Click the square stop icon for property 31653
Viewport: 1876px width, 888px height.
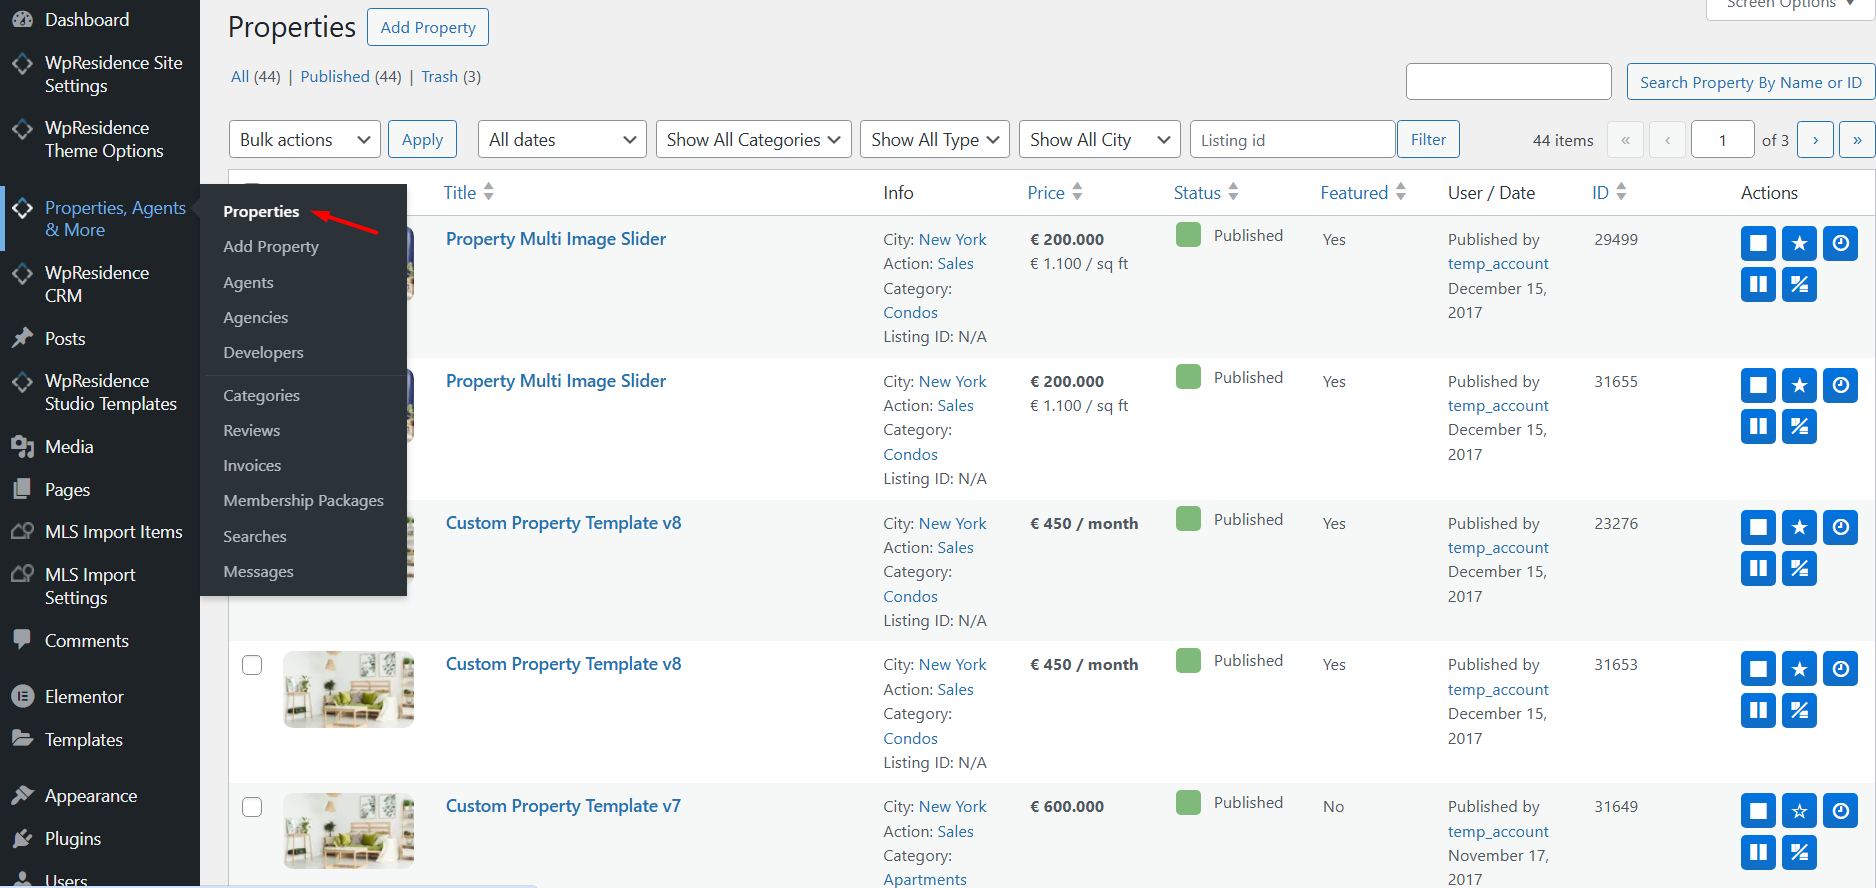pyautogui.click(x=1758, y=669)
